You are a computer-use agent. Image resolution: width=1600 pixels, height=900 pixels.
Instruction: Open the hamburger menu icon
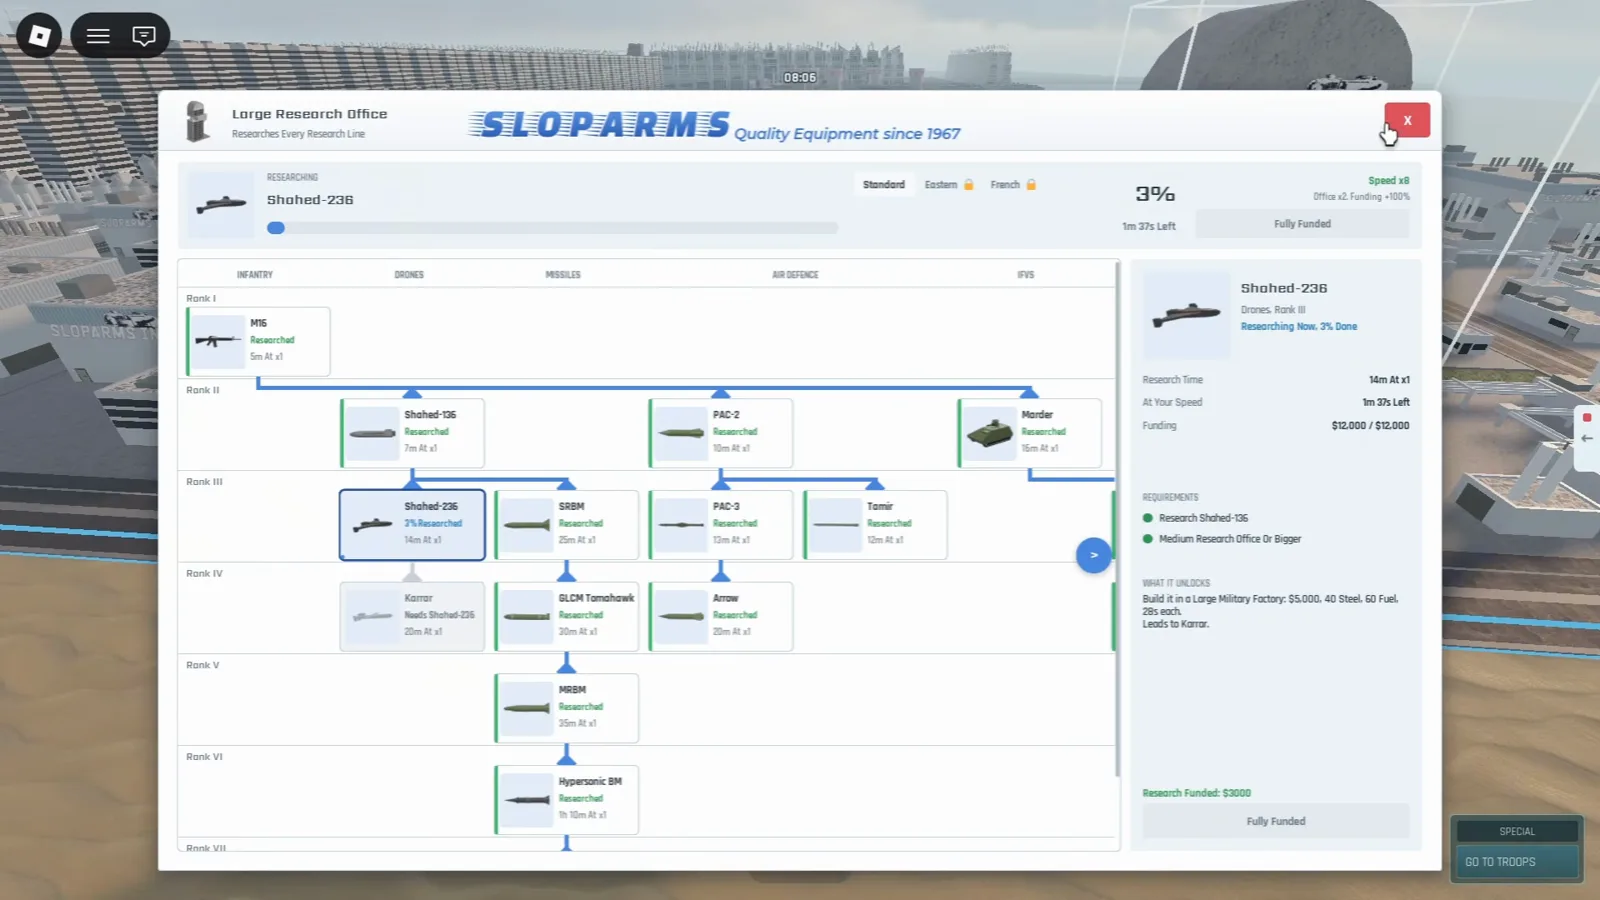pyautogui.click(x=98, y=36)
